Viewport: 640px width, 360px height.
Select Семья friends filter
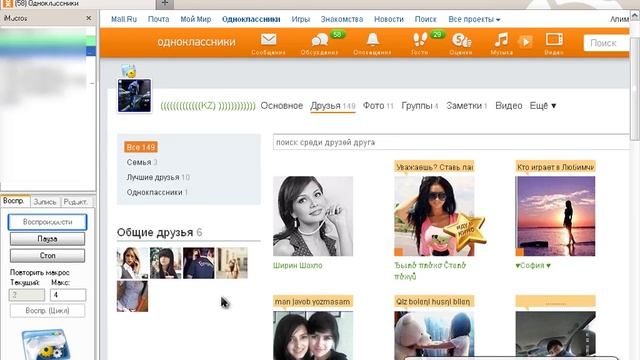(142, 162)
